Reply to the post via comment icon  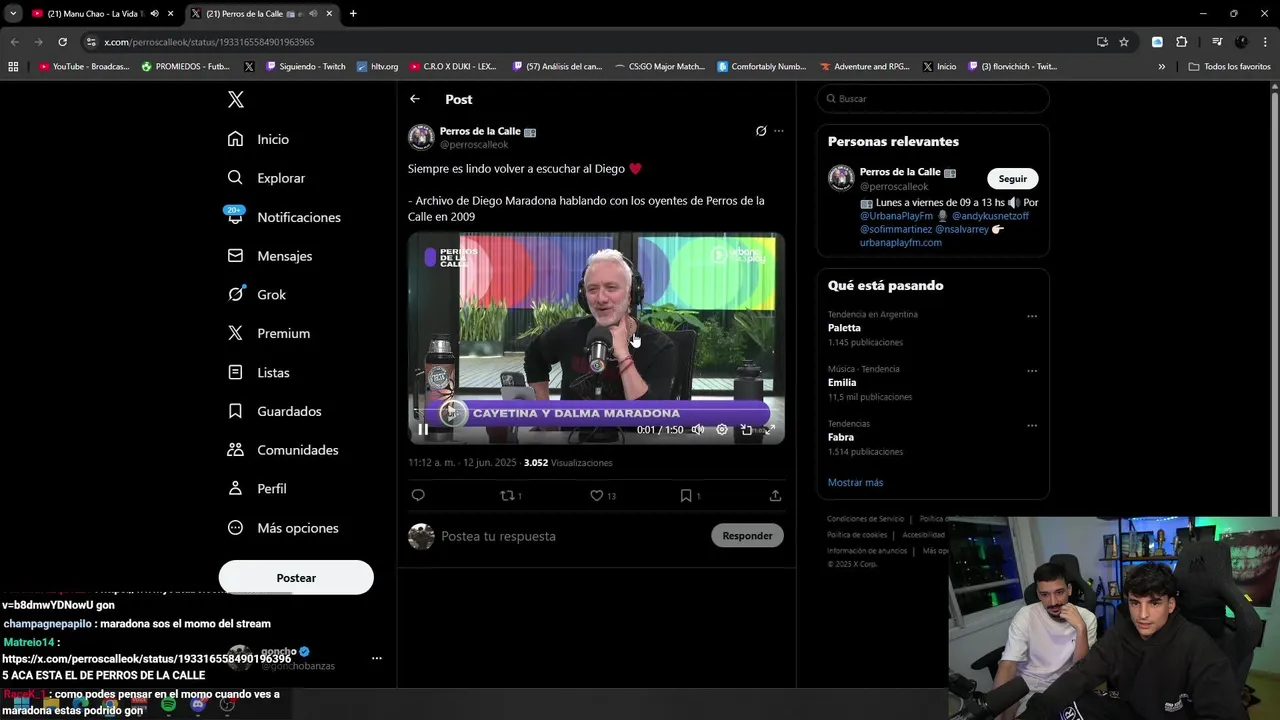(x=418, y=495)
